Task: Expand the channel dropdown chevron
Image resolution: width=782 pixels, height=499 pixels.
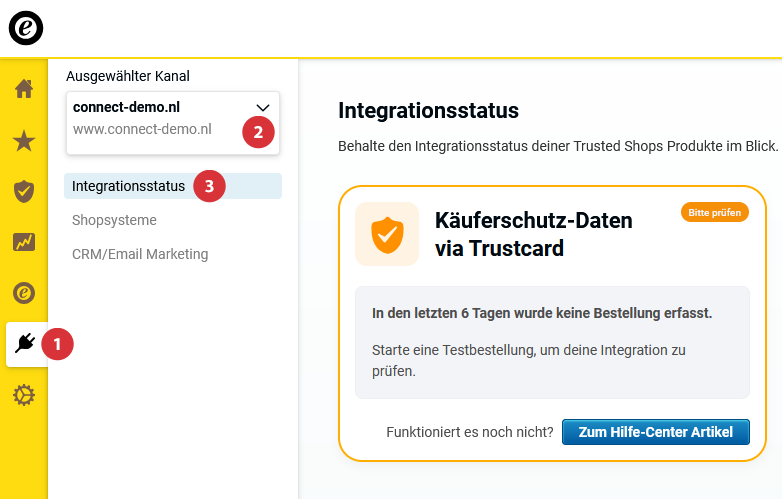Action: point(263,107)
